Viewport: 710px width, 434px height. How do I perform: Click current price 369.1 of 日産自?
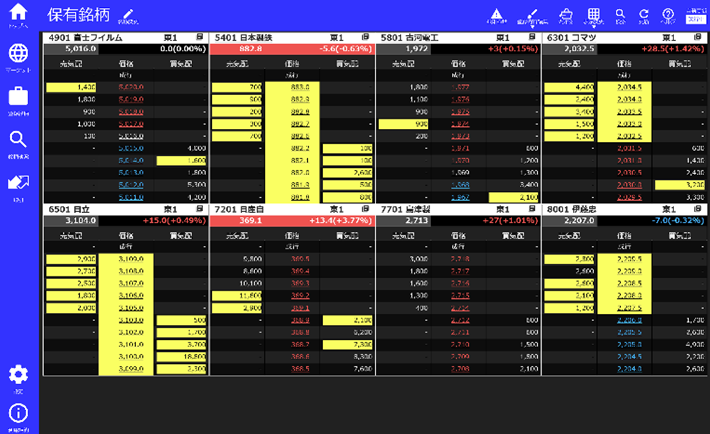[250, 221]
